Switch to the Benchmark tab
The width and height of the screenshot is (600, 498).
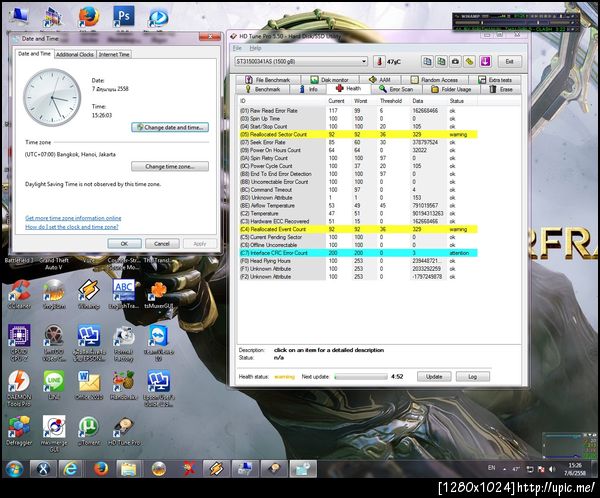[263, 89]
